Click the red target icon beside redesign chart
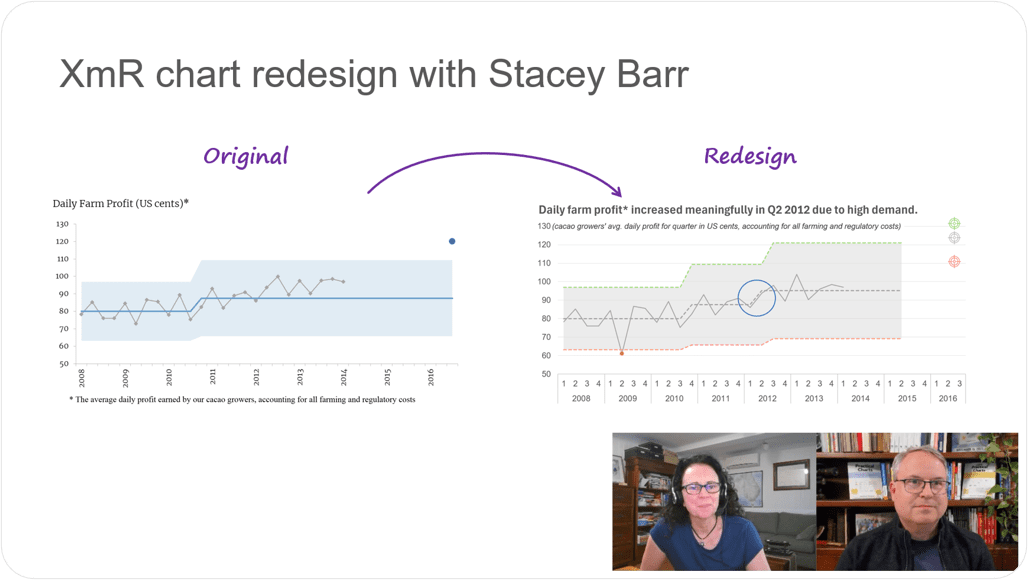Screen dimensions: 1028x580 [954, 261]
